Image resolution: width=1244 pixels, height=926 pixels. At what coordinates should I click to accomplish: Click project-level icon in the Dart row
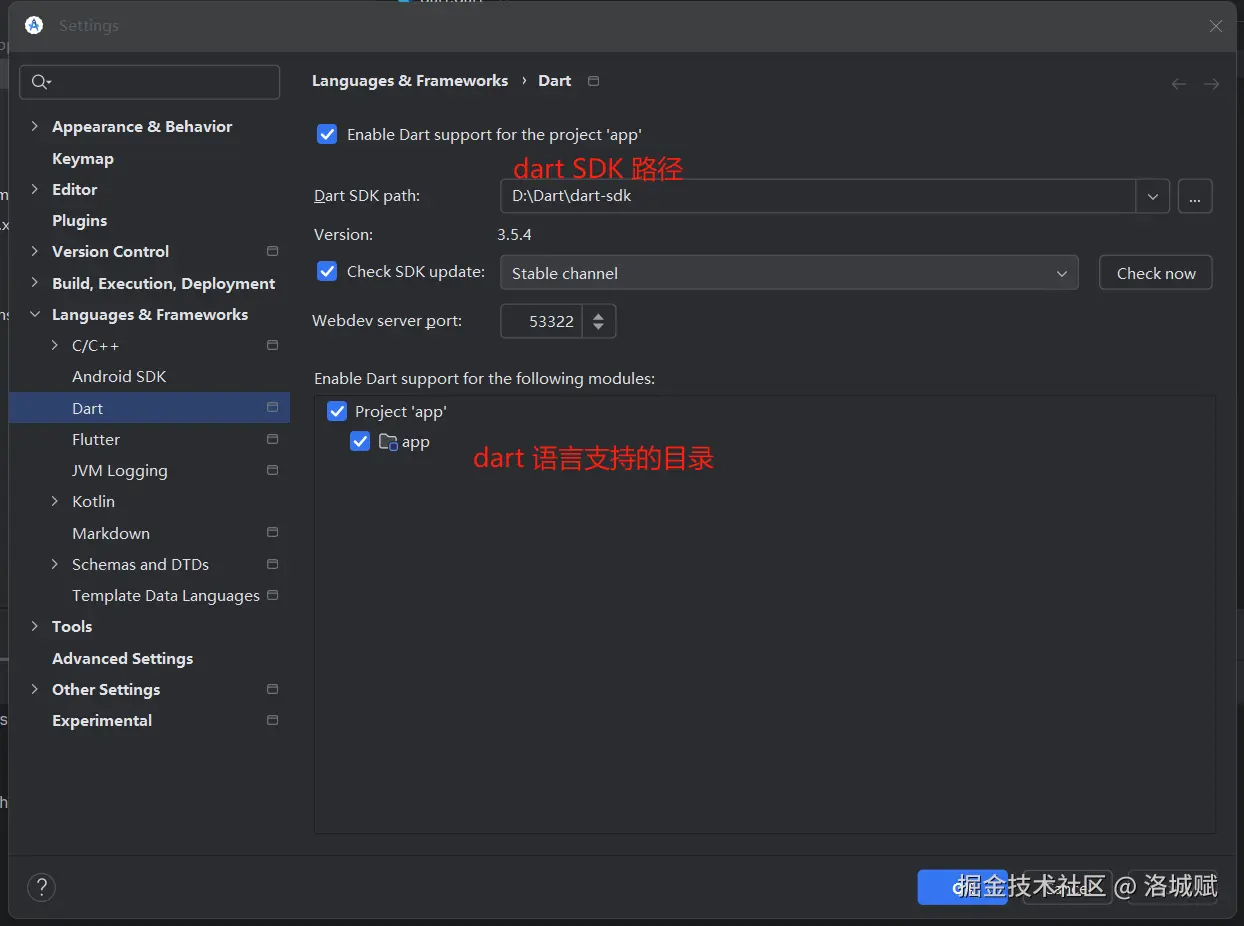(272, 408)
